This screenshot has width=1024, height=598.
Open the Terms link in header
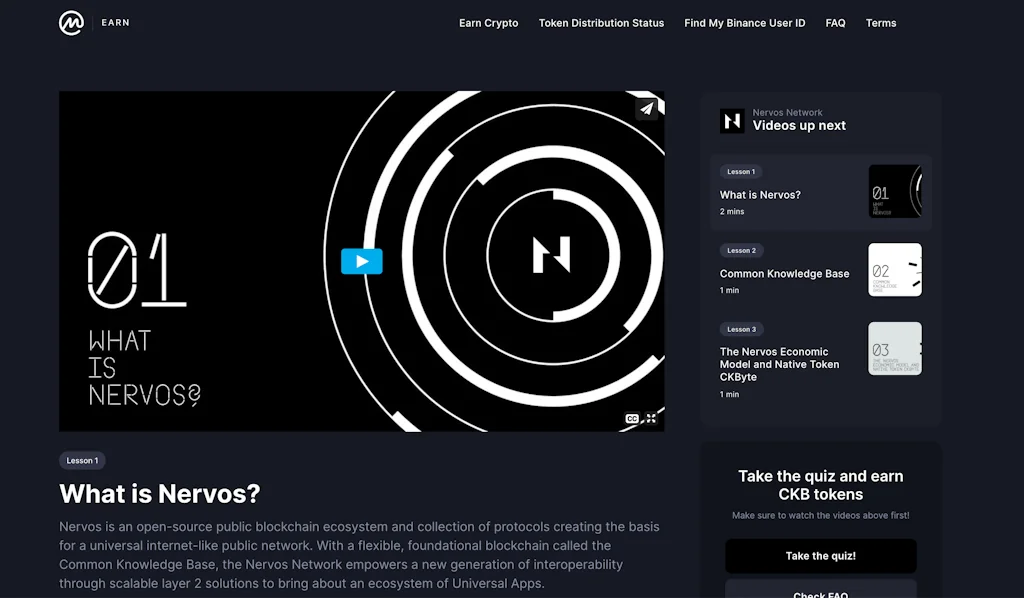tap(881, 23)
